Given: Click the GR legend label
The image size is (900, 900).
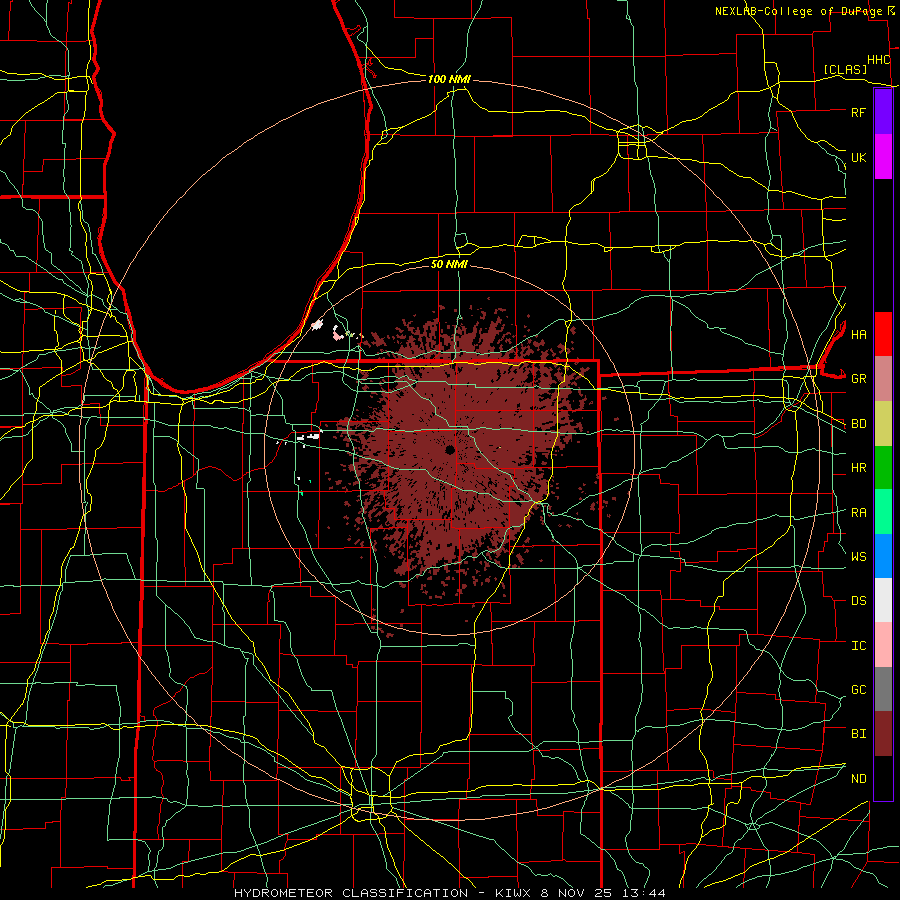Looking at the screenshot, I should 858,379.
